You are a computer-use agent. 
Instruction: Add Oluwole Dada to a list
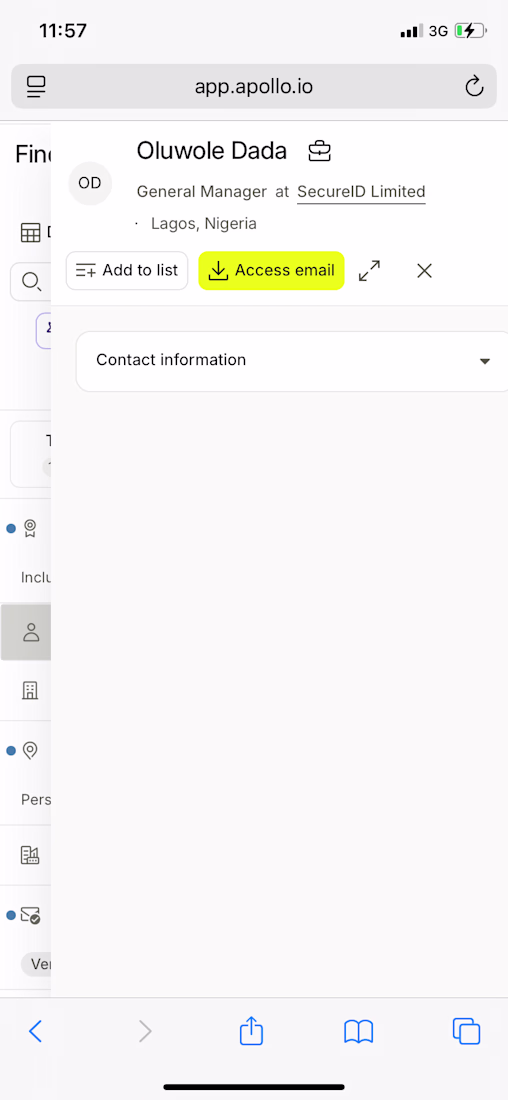127,271
